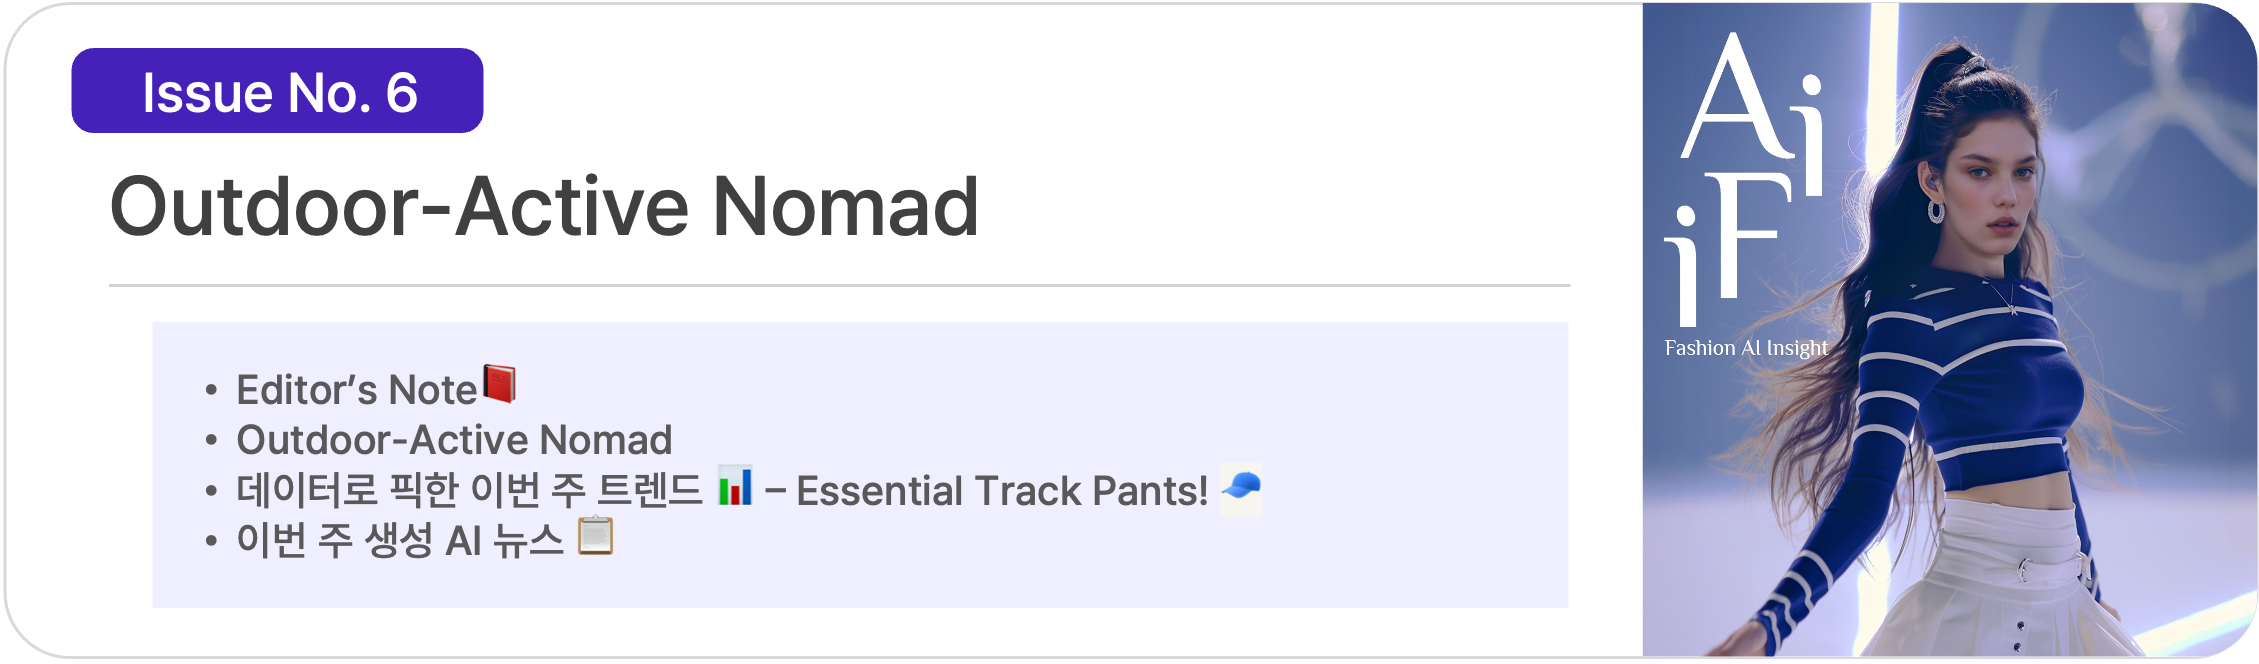Open the Editor's Note list entry
Viewport: 2259px width, 664px height.
(x=356, y=390)
